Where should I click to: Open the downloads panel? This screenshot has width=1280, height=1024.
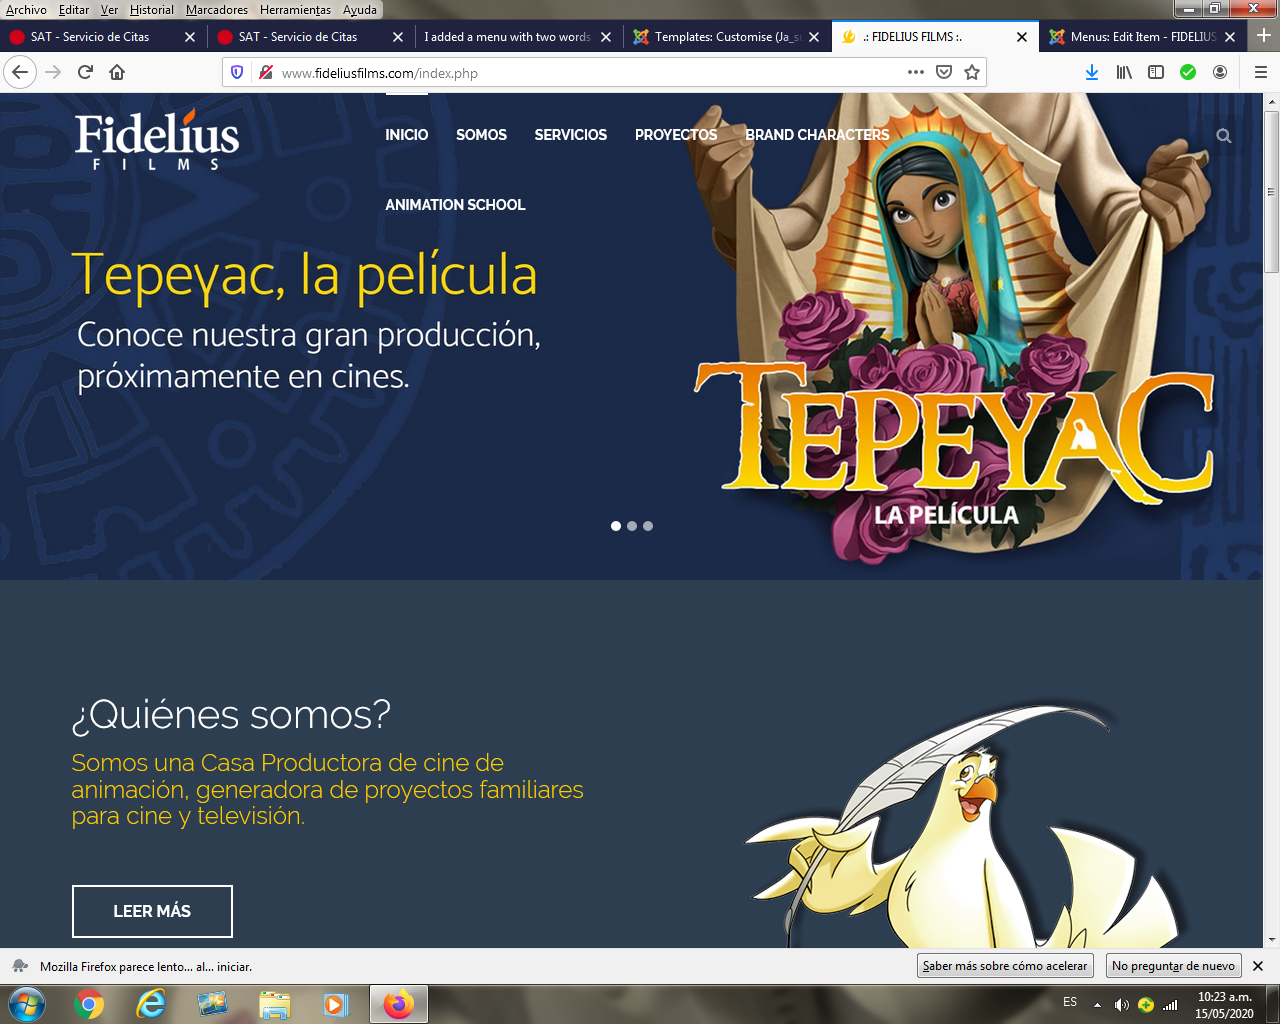click(1092, 72)
